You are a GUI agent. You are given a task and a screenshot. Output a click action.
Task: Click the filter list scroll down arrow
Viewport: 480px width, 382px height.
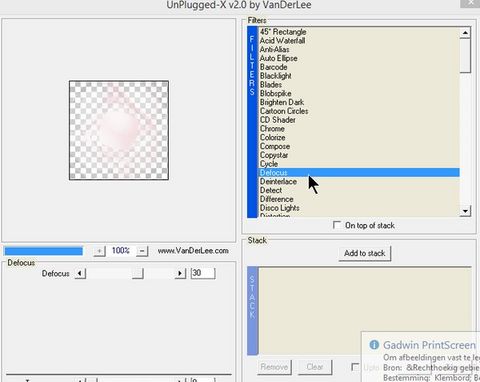click(x=465, y=211)
